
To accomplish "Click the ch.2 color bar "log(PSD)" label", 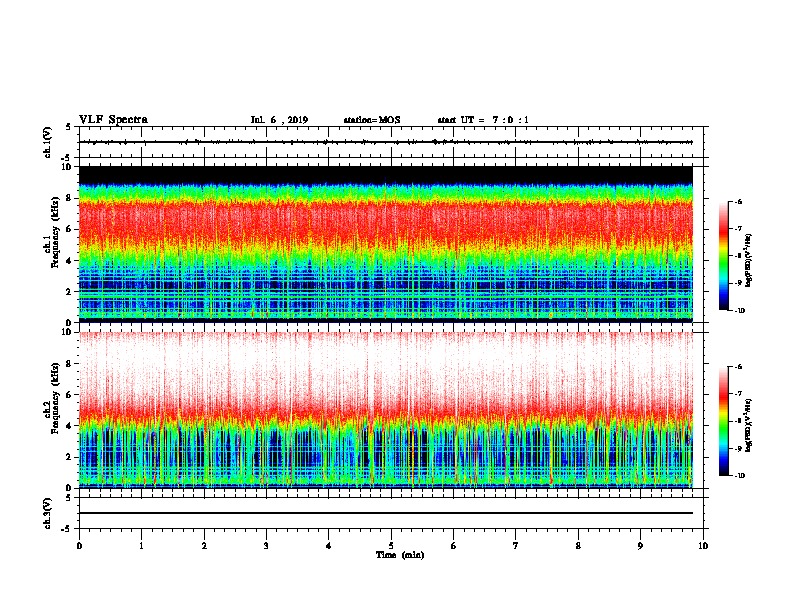I will click(749, 425).
